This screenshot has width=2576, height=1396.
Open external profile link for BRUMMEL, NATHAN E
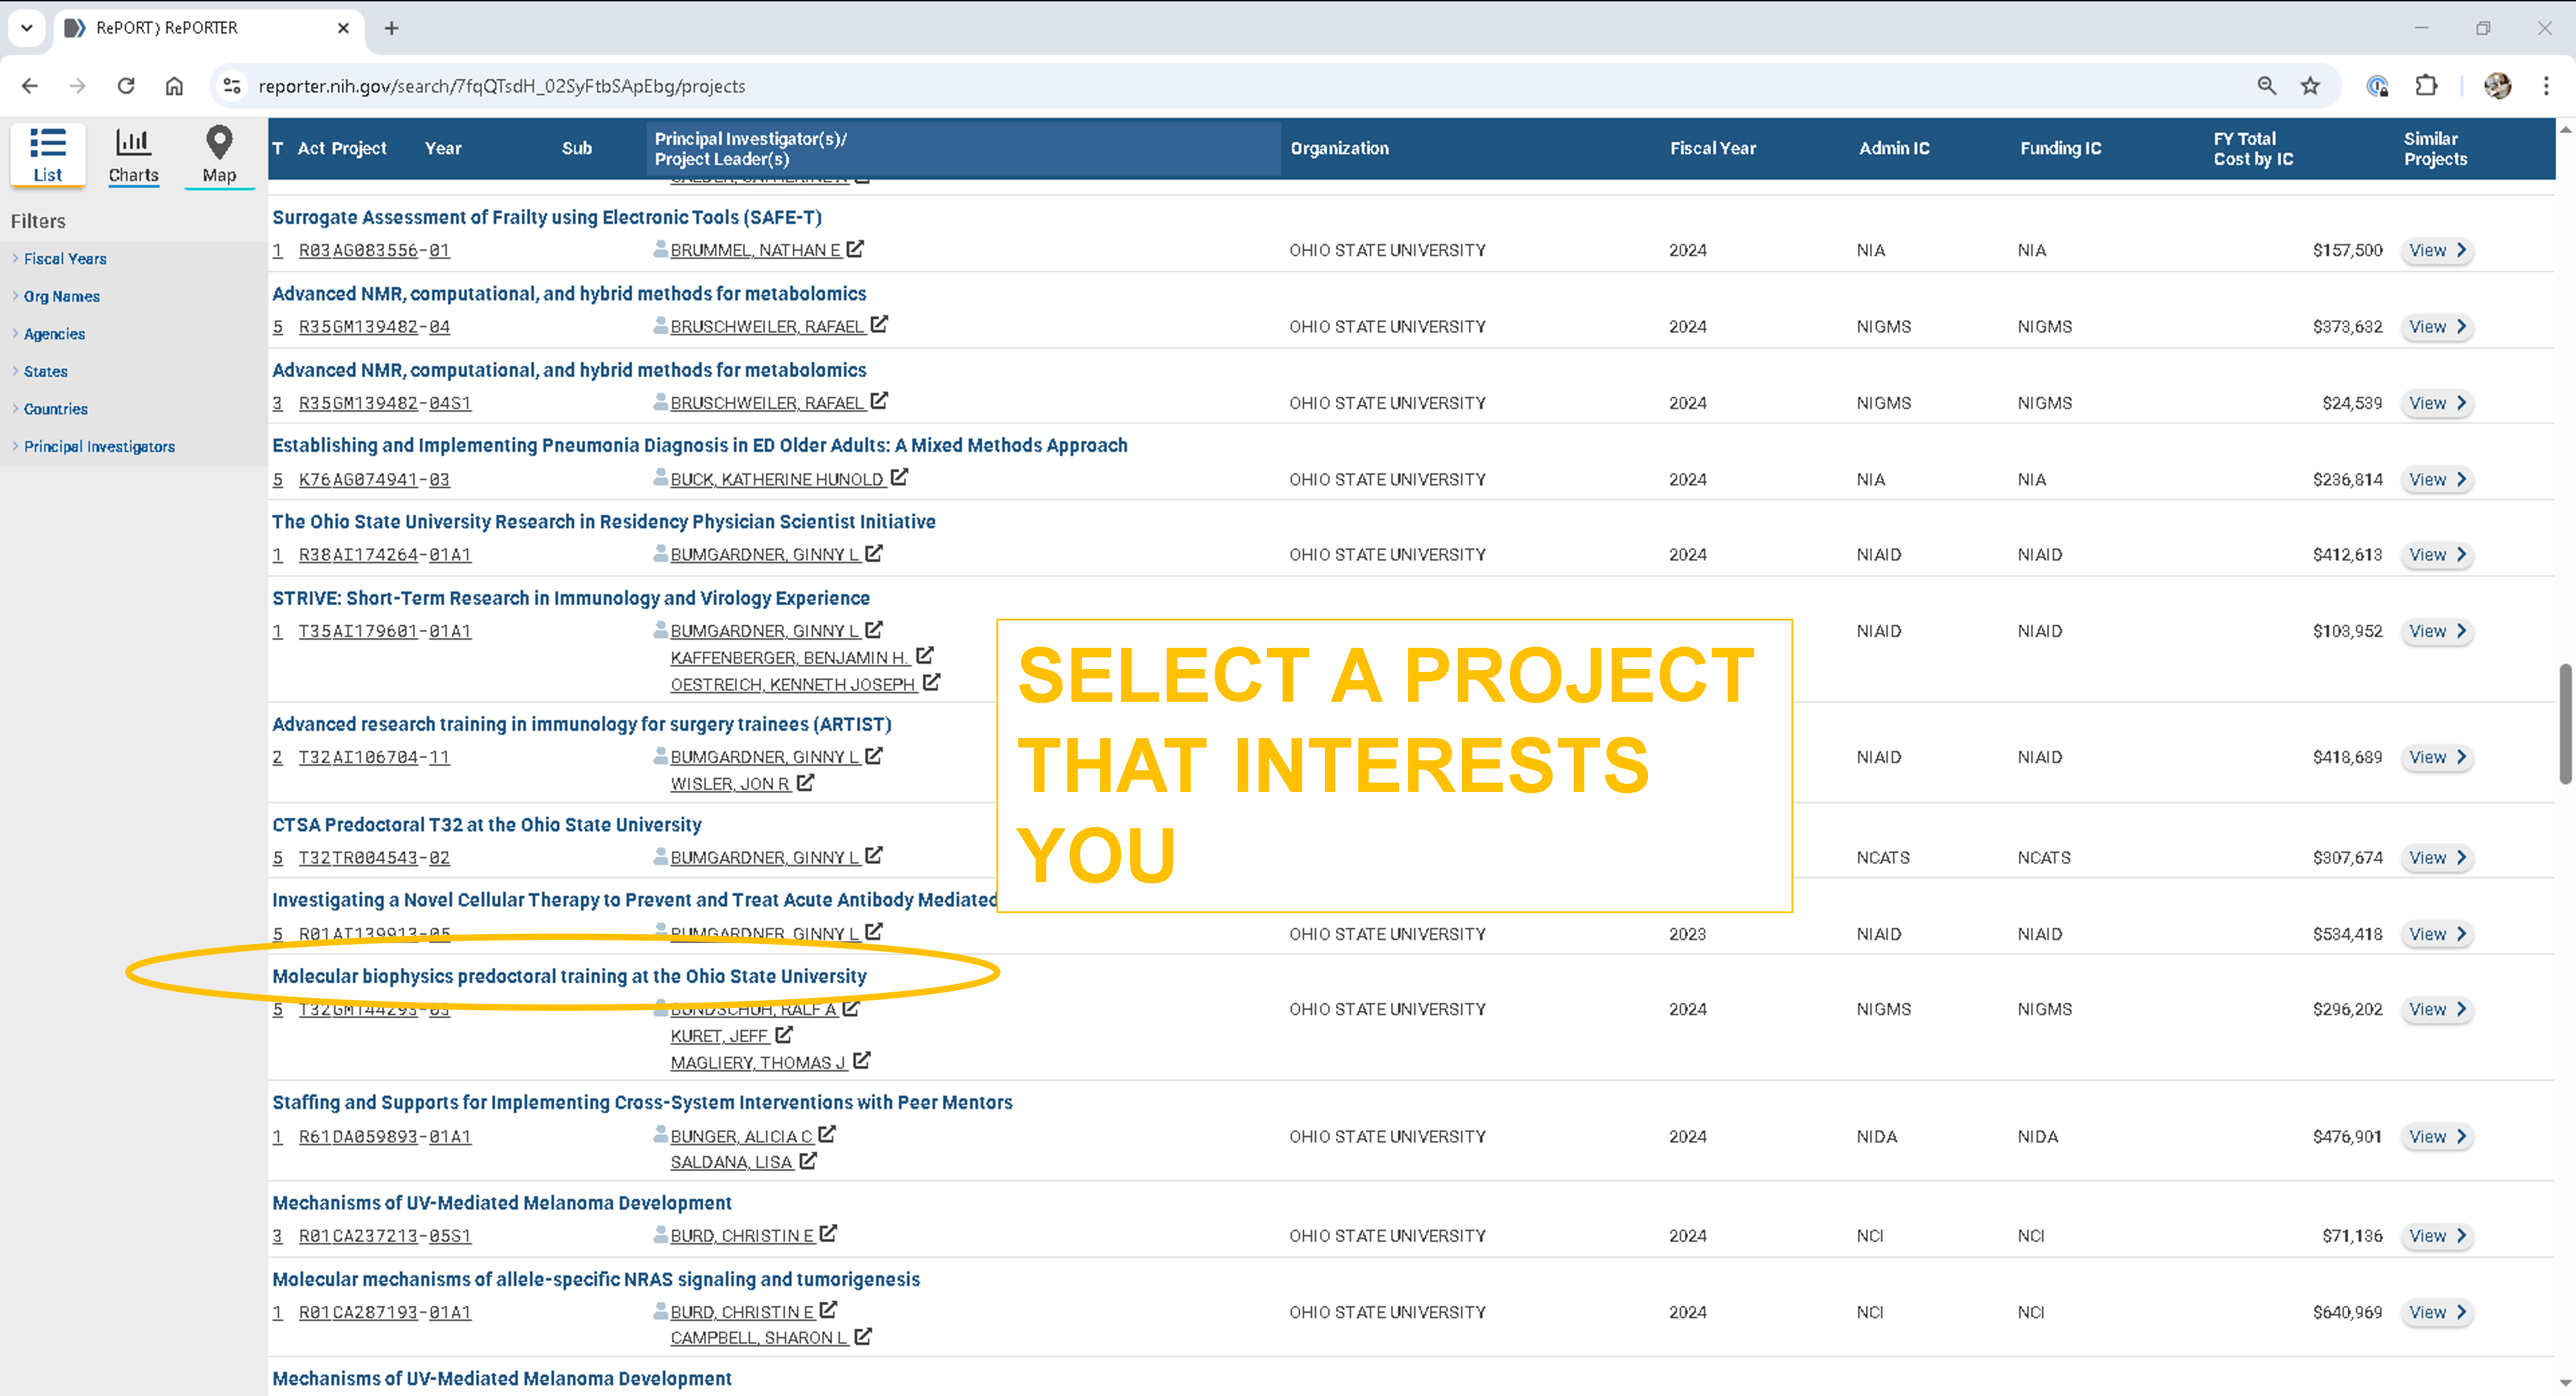[x=856, y=249]
